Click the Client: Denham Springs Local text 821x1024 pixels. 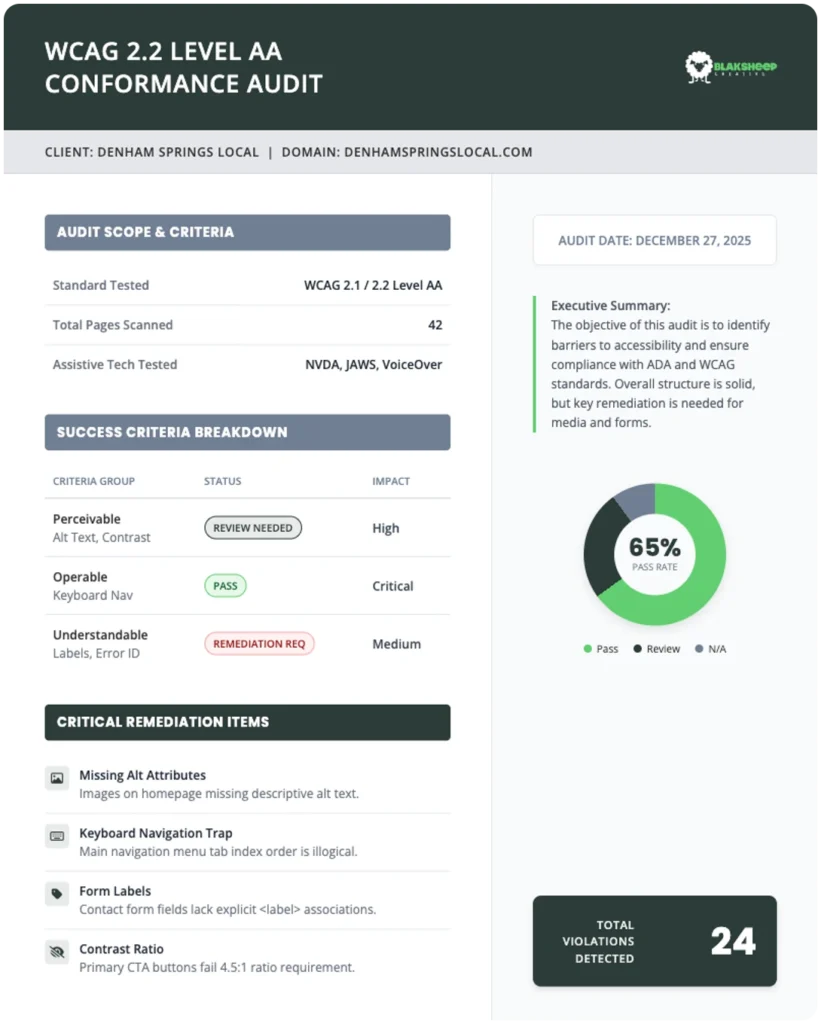[x=152, y=152]
